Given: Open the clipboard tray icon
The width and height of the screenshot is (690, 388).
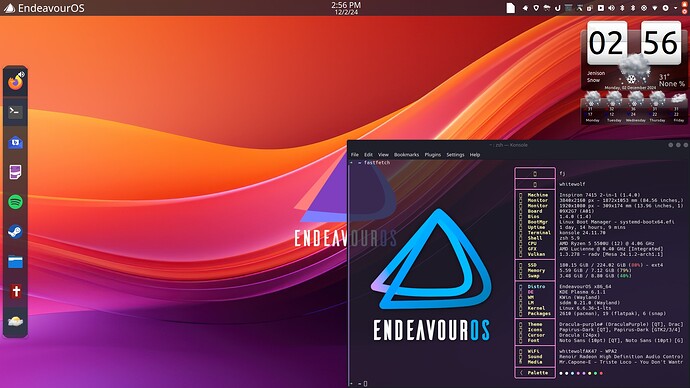Looking at the screenshot, I should [x=589, y=8].
